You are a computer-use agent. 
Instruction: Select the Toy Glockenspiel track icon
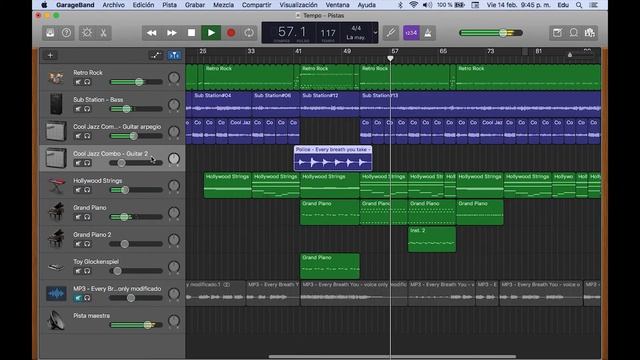(x=56, y=267)
